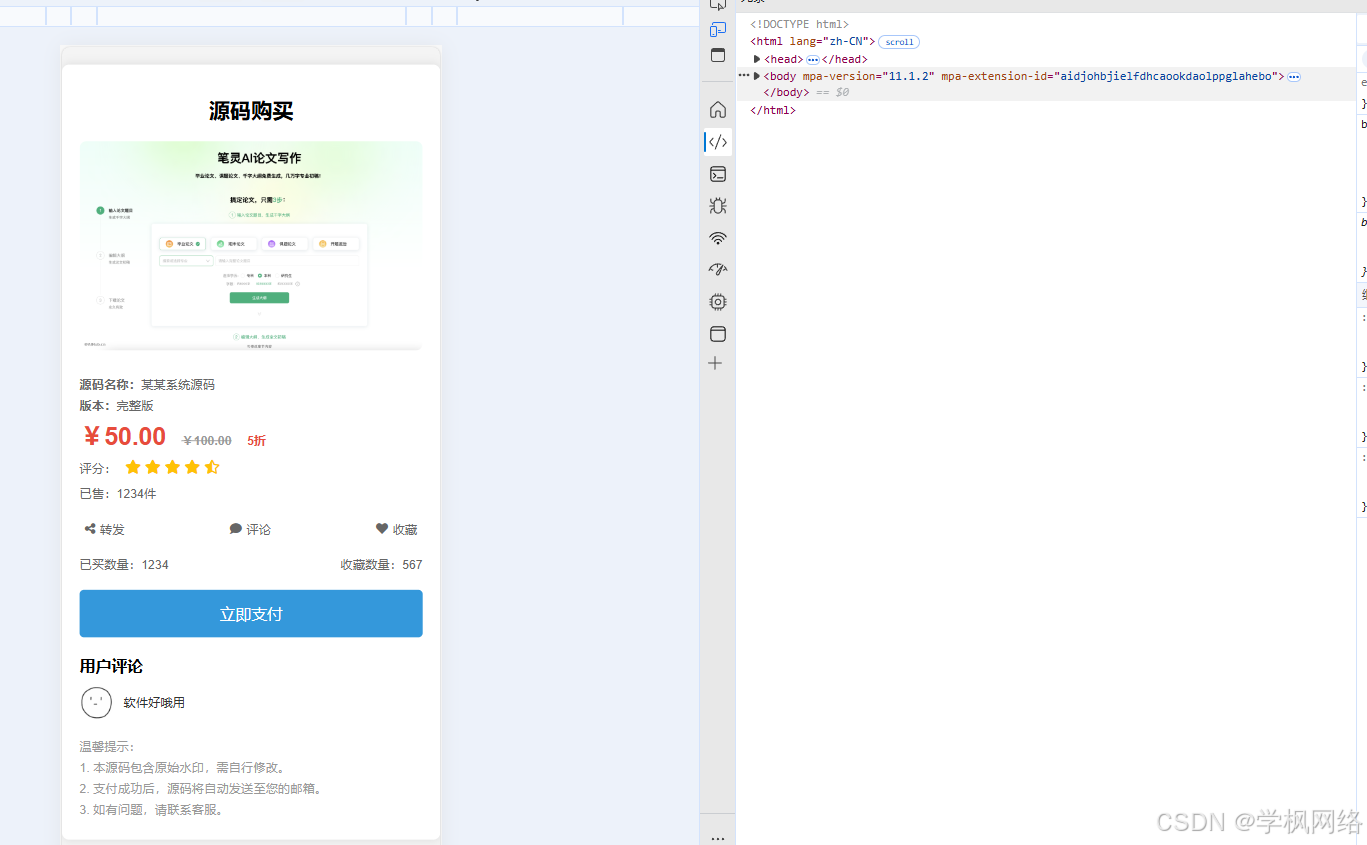Open the Memory chip icon
1367x845 pixels.
coord(718,302)
